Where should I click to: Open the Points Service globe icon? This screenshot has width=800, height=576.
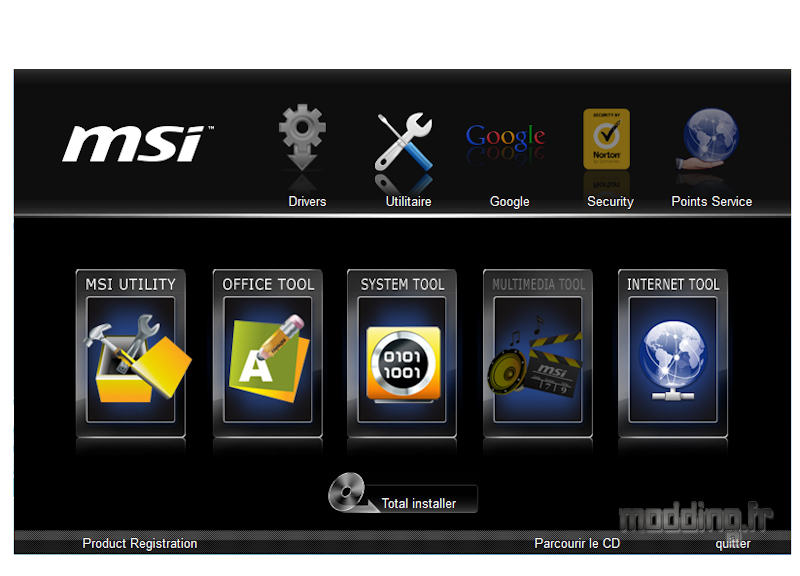[x=709, y=139]
